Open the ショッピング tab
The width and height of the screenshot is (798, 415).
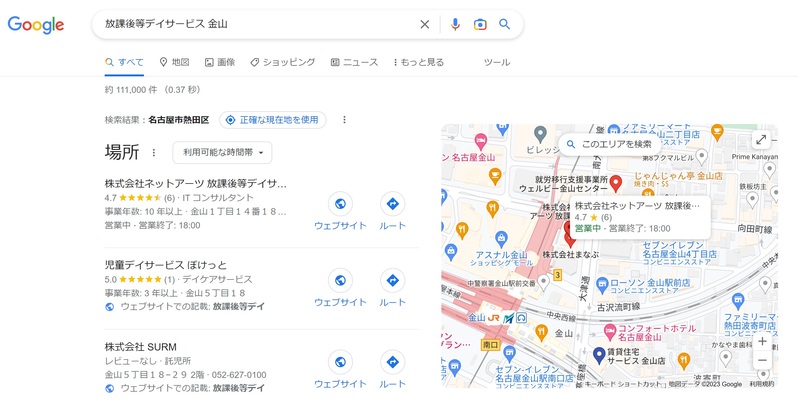282,62
